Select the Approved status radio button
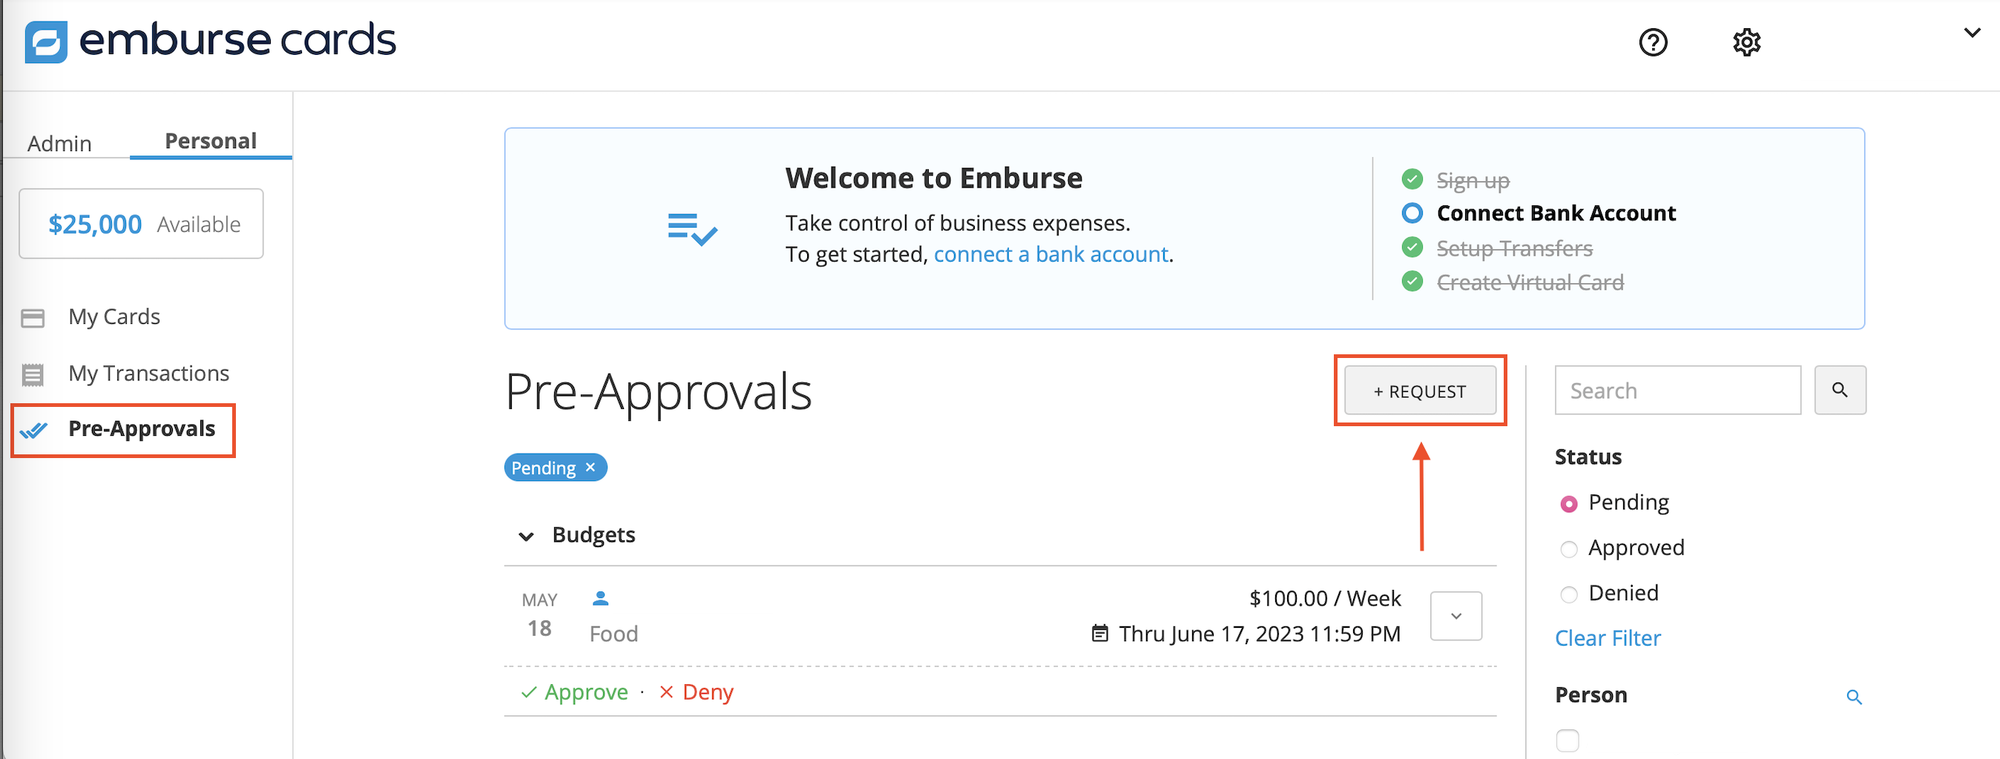Viewport: 2000px width, 759px height. click(1569, 549)
